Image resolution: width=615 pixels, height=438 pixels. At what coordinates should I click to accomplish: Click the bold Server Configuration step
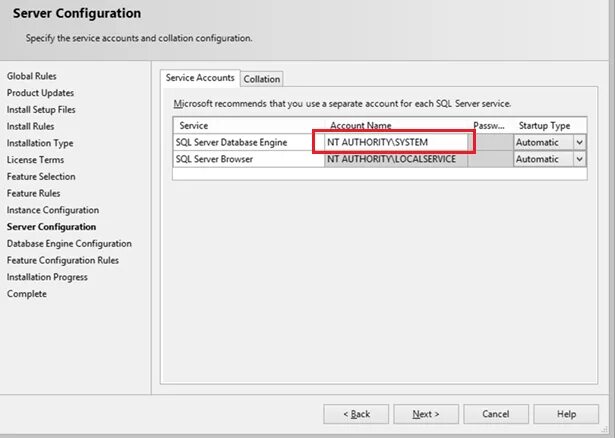(51, 227)
